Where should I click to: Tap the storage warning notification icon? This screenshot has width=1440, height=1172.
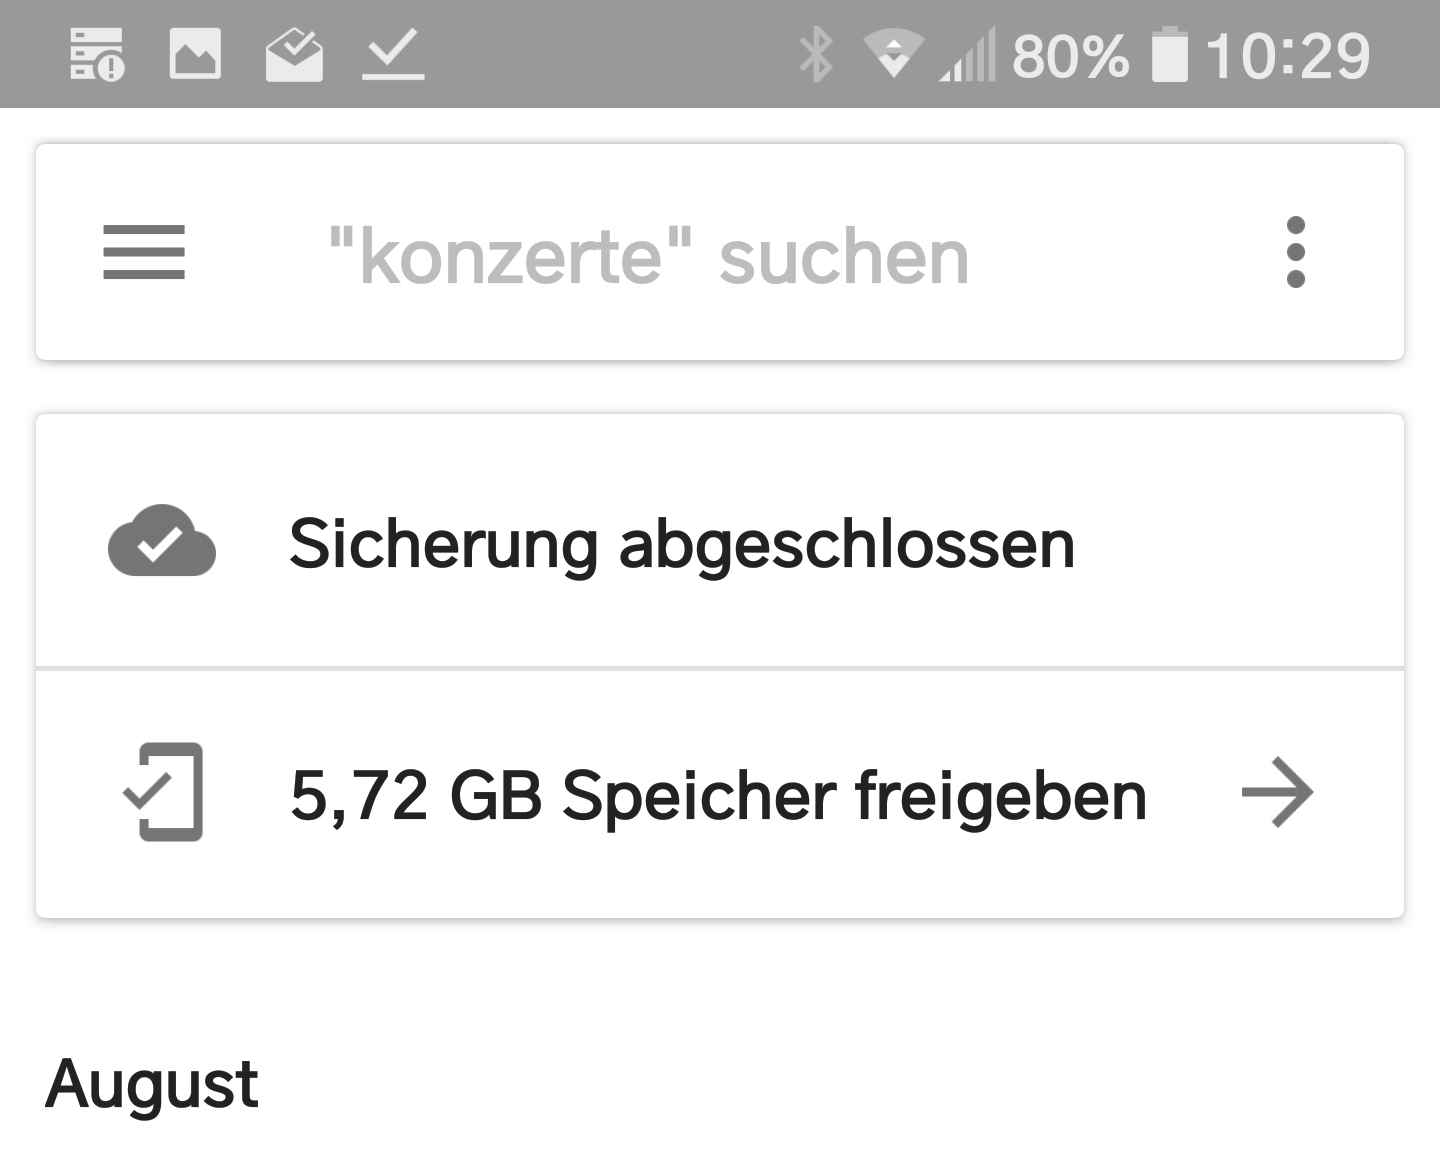[x=97, y=54]
